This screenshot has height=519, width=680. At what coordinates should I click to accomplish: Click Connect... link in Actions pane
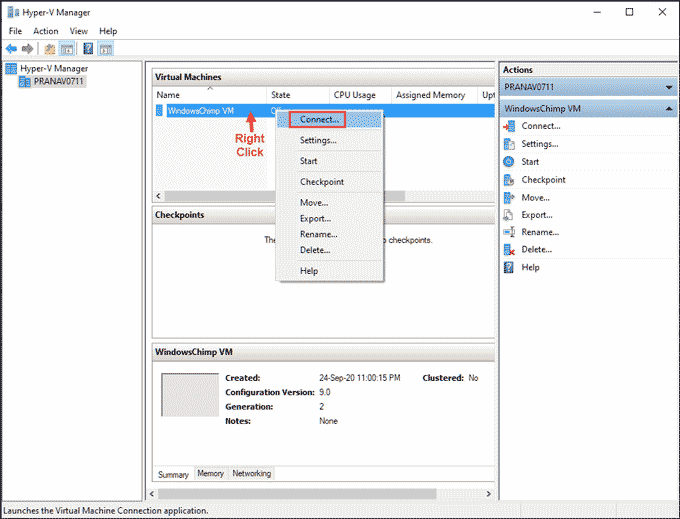(541, 126)
